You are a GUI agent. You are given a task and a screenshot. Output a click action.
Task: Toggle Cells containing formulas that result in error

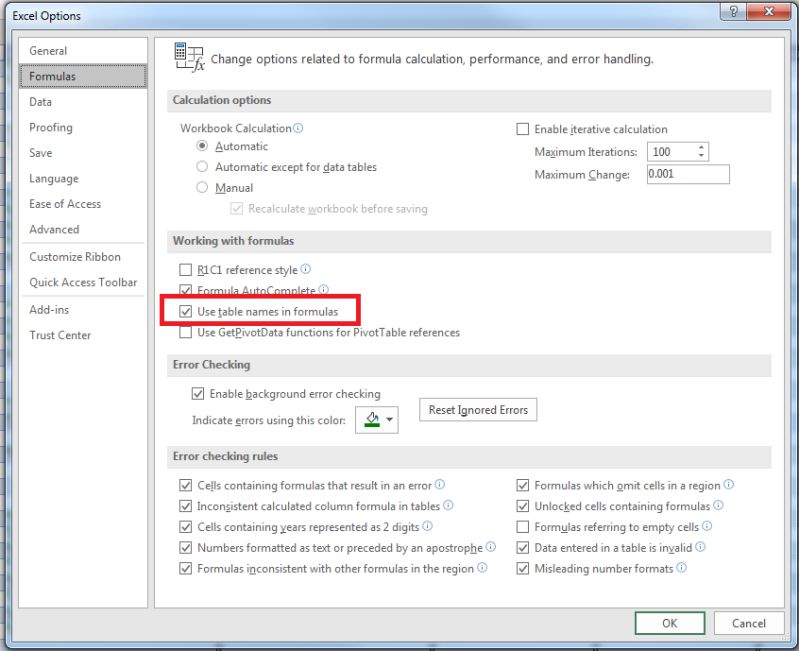[185, 485]
